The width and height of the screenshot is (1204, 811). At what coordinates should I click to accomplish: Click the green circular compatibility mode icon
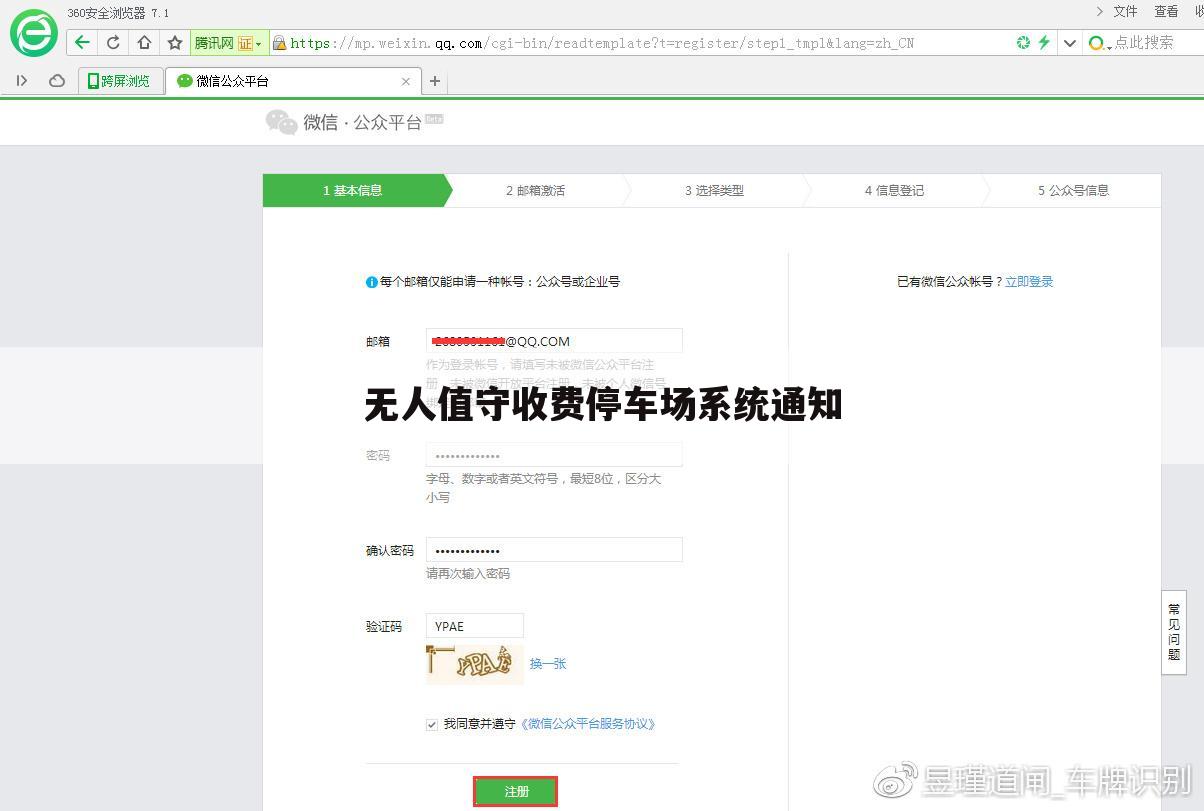click(x=1023, y=43)
